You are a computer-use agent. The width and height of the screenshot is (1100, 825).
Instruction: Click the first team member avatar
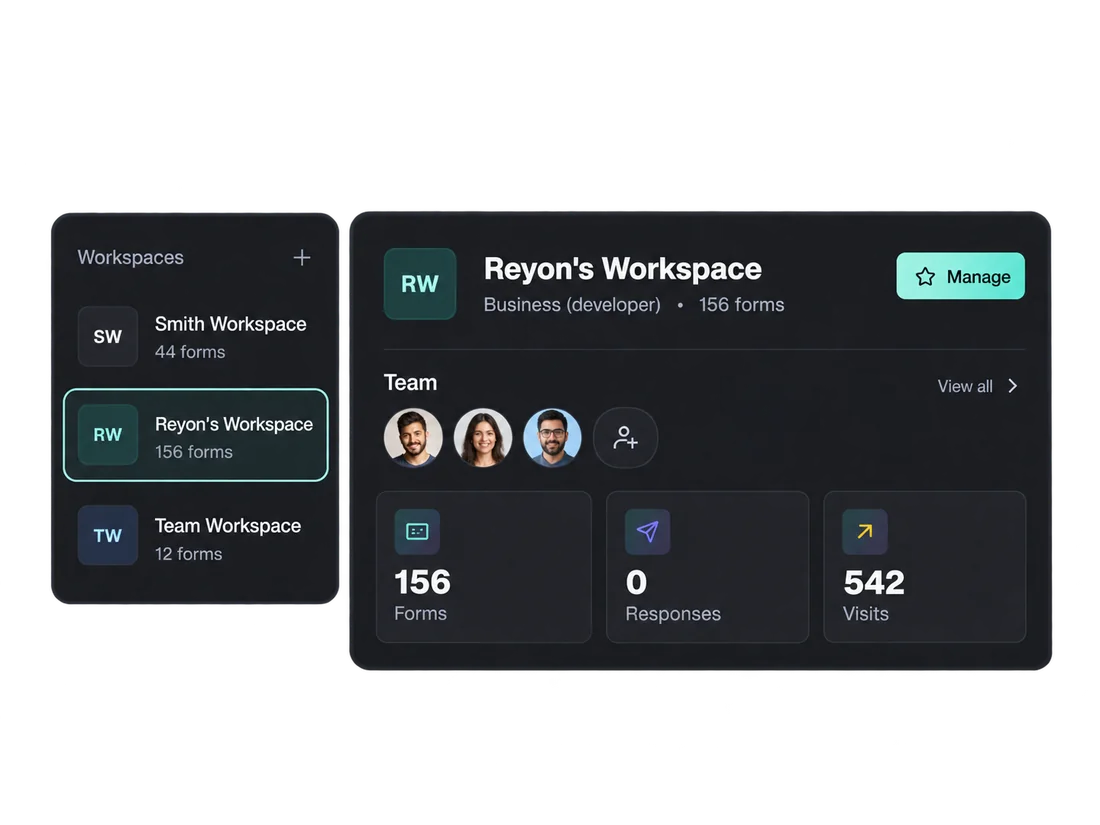413,438
